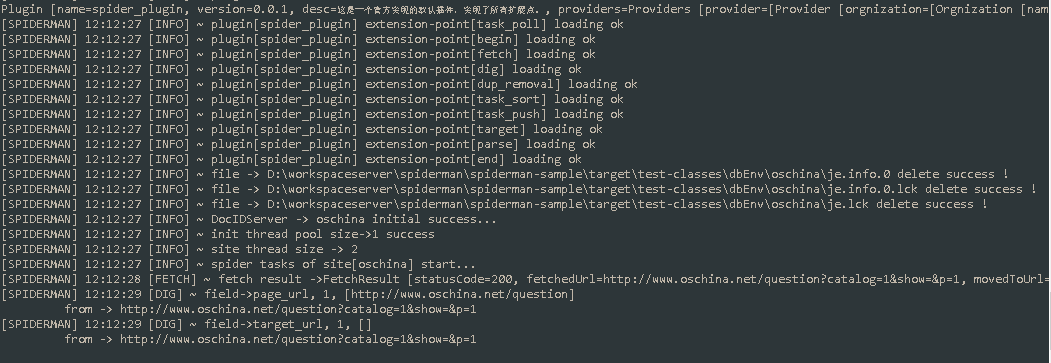The width and height of the screenshot is (1051, 363).
Task: Select the site thread size line
Action: 180,249
